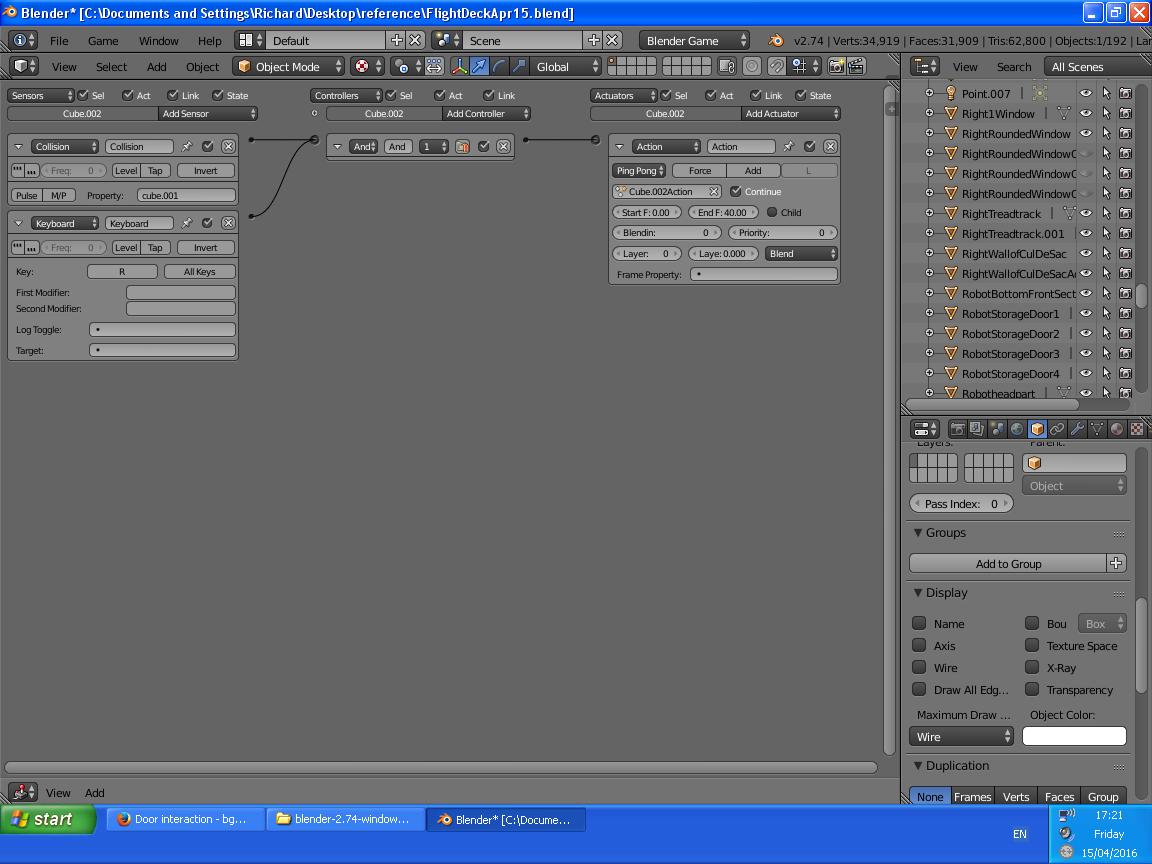Image resolution: width=1152 pixels, height=864 pixels.
Task: Open the Add Sensor dropdown
Action: (x=208, y=114)
